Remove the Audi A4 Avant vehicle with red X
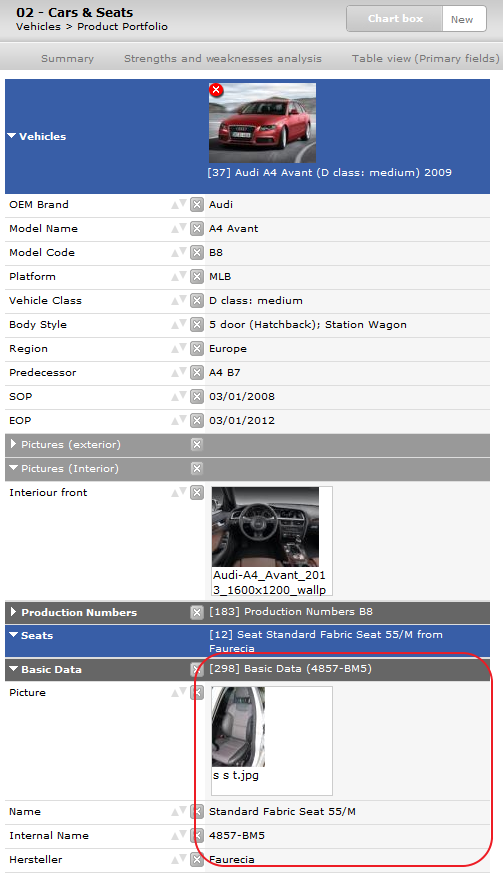503x873 pixels. tap(216, 90)
